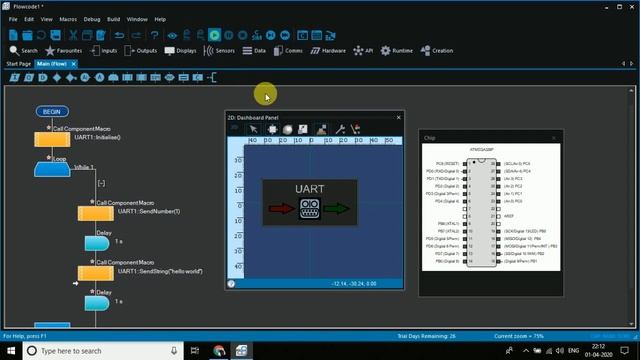The width and height of the screenshot is (640, 360).
Task: Click the Pause simulation button
Action: [229, 35]
